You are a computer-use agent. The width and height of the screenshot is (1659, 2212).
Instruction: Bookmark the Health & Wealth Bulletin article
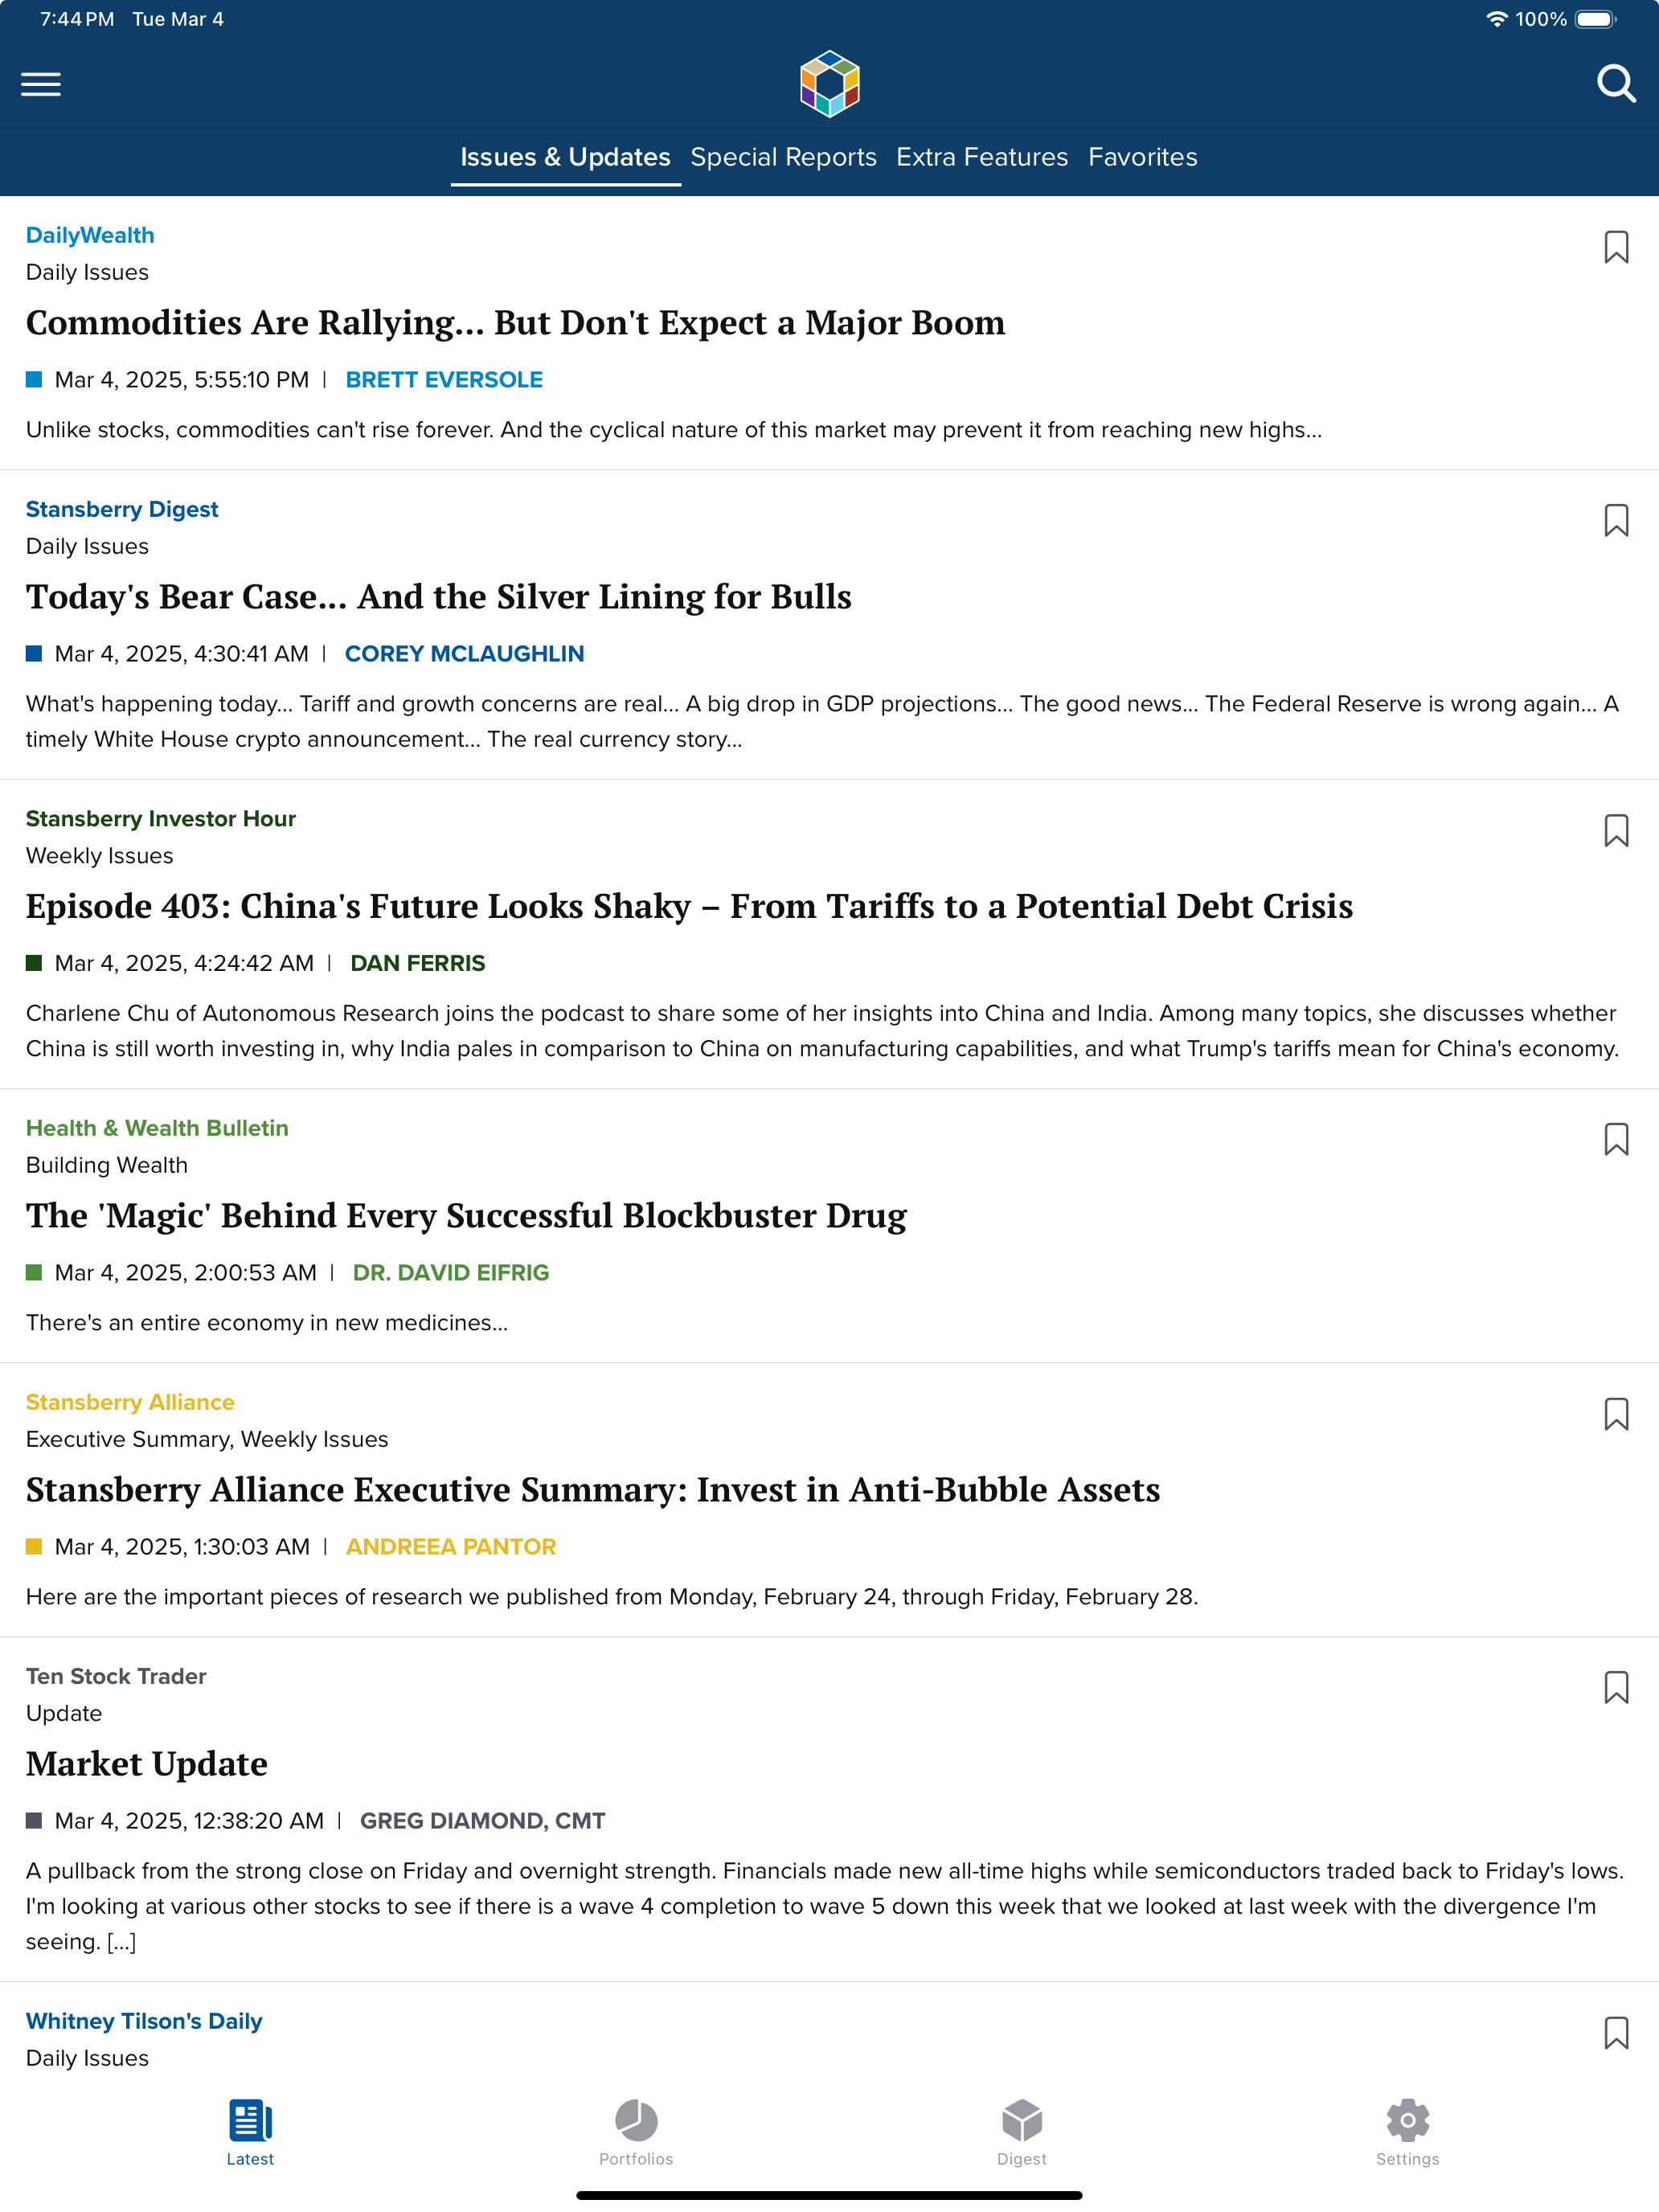[1616, 1139]
